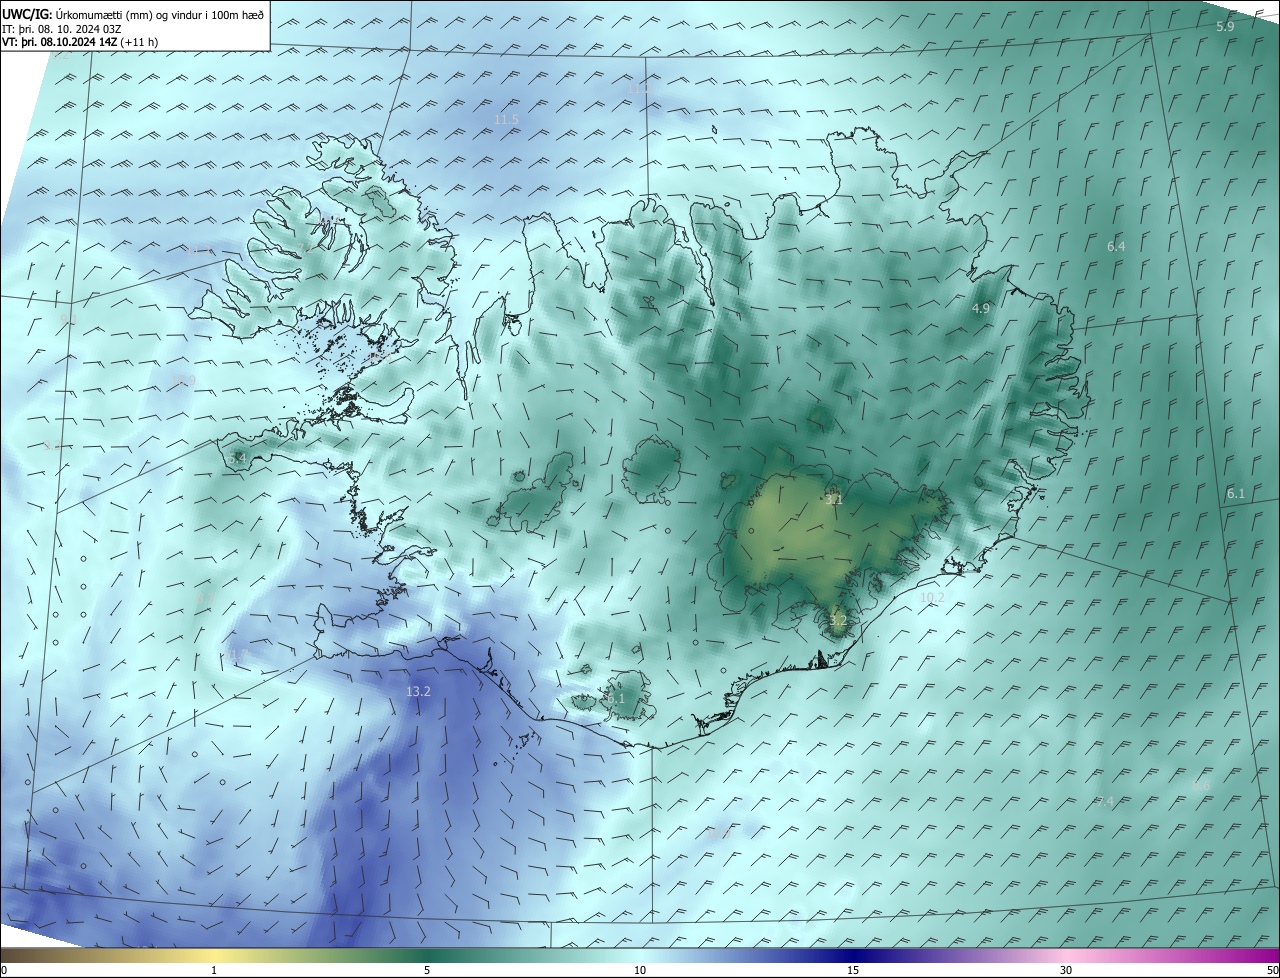This screenshot has width=1280, height=978.
Task: Click the 4.9 value in northeast Iceland
Action: tap(981, 309)
